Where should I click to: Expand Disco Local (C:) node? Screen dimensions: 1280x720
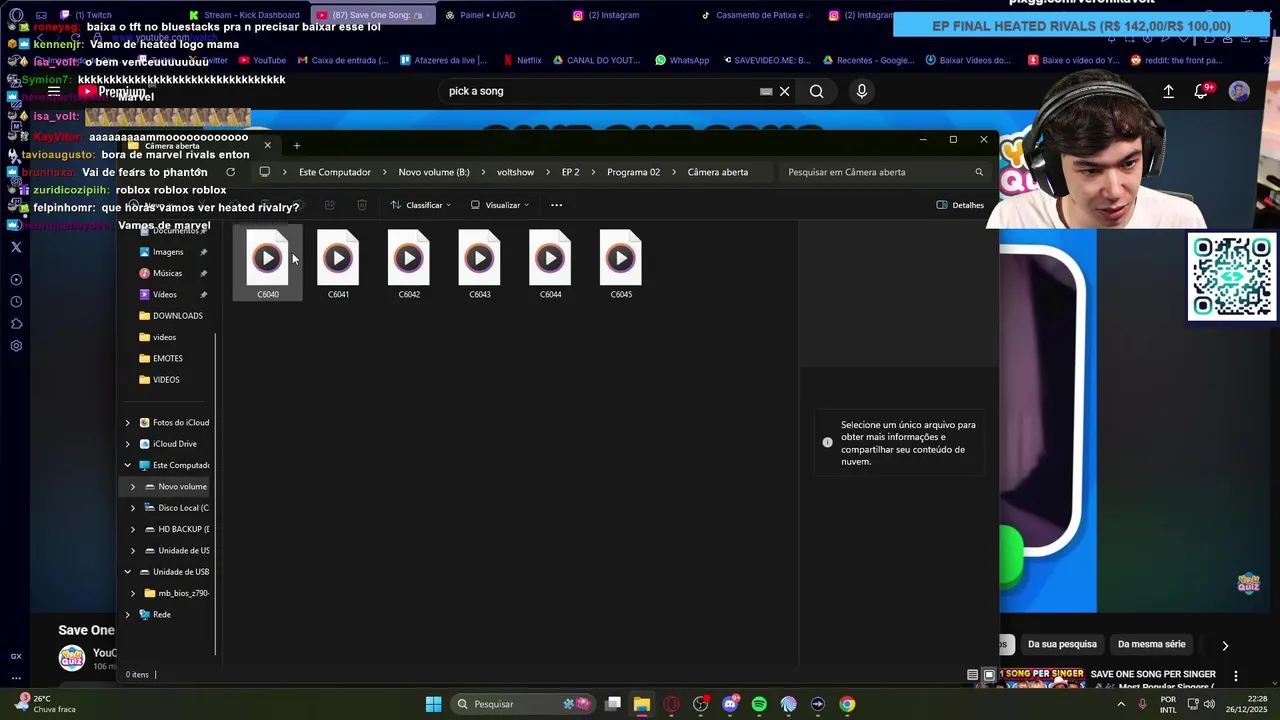pyautogui.click(x=133, y=508)
